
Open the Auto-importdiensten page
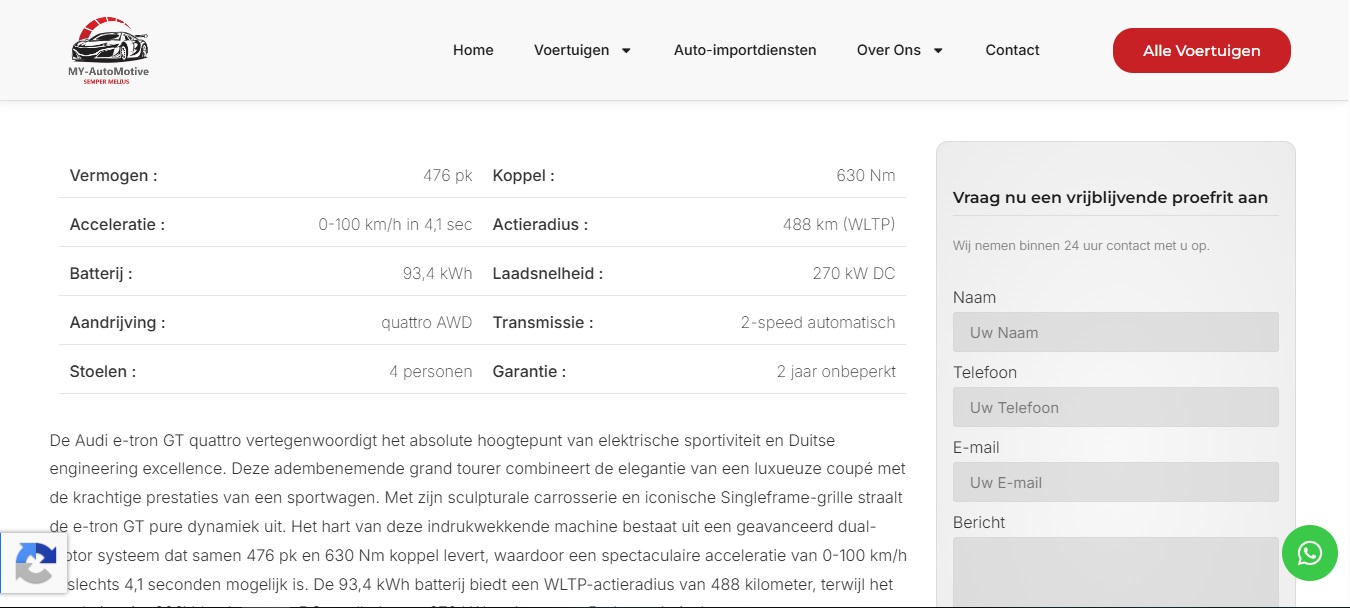[745, 50]
